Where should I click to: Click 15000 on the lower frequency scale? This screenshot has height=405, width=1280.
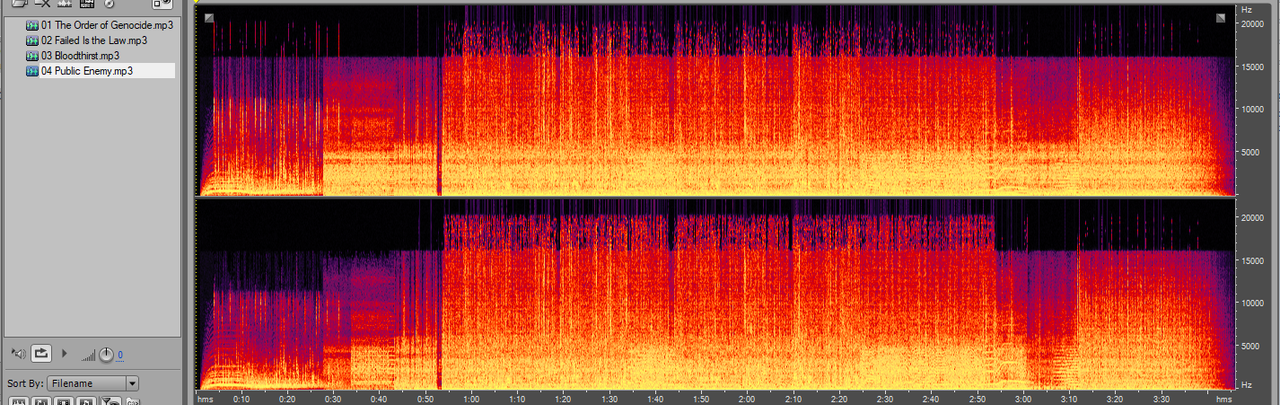pos(1254,260)
